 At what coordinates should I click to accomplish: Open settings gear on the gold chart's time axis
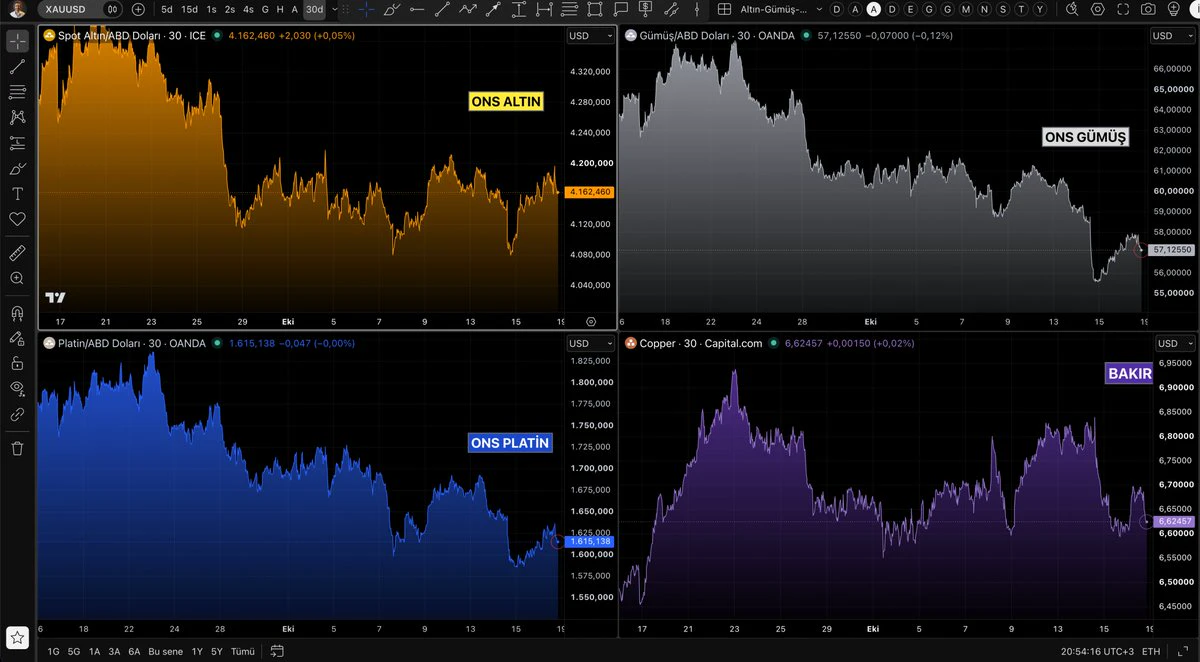pyautogui.click(x=591, y=321)
